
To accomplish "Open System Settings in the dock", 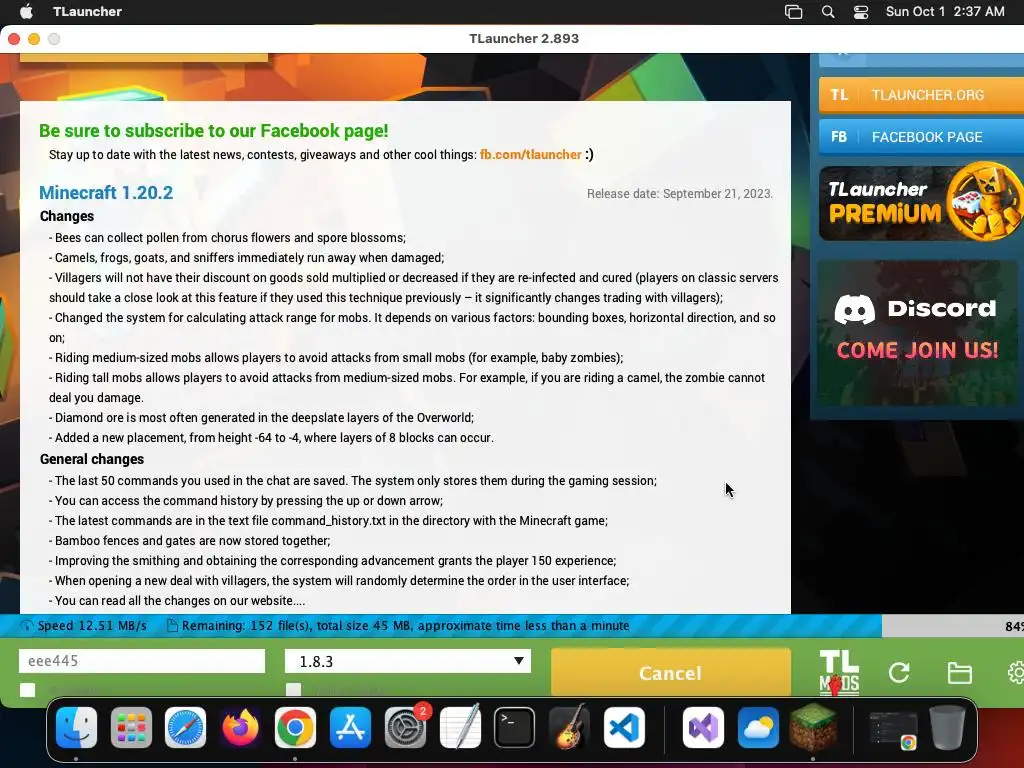I will (x=405, y=728).
